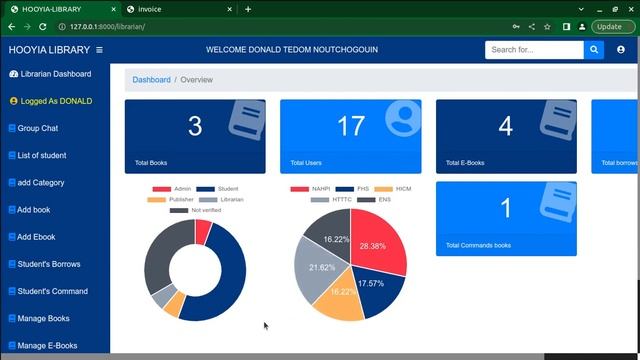This screenshot has height=360, width=640.
Task: Click the Librarian Dashboard gauge icon
Action: pyautogui.click(x=13, y=74)
